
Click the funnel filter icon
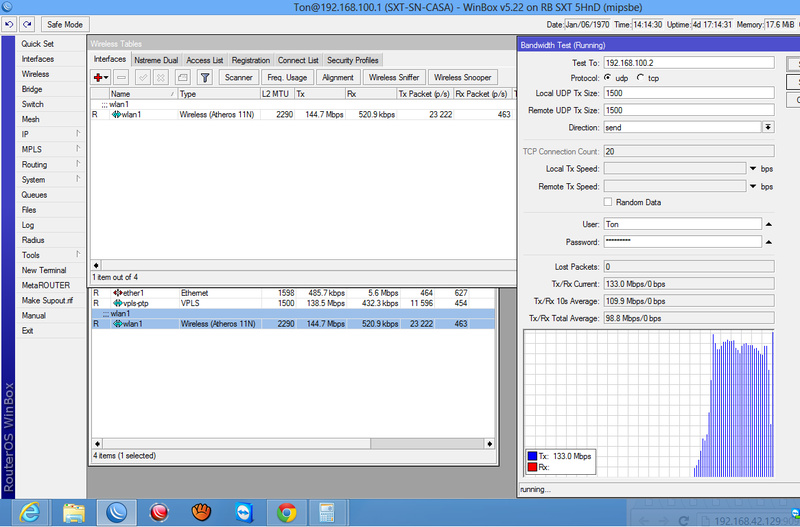[205, 78]
